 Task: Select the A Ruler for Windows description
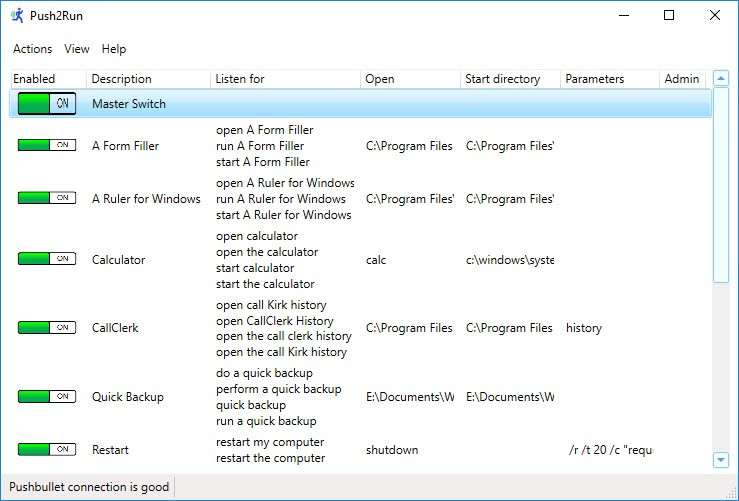tap(146, 198)
